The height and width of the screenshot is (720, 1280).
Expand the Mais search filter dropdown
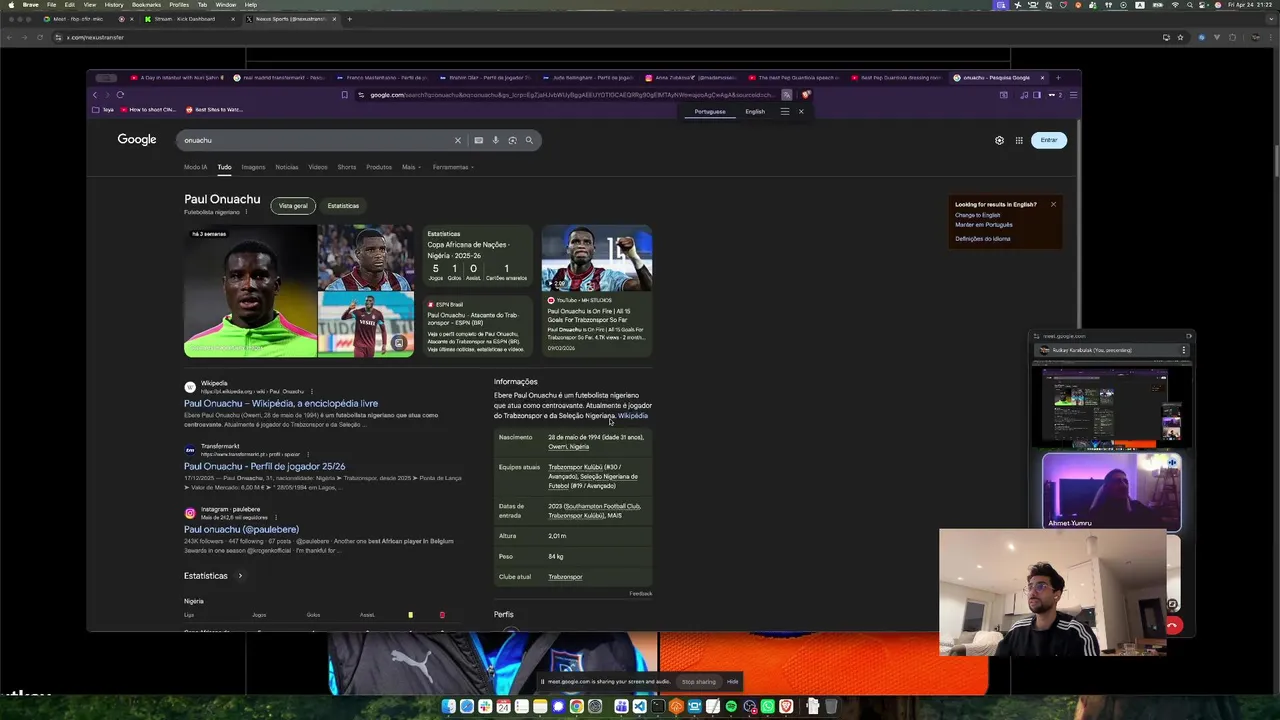411,167
